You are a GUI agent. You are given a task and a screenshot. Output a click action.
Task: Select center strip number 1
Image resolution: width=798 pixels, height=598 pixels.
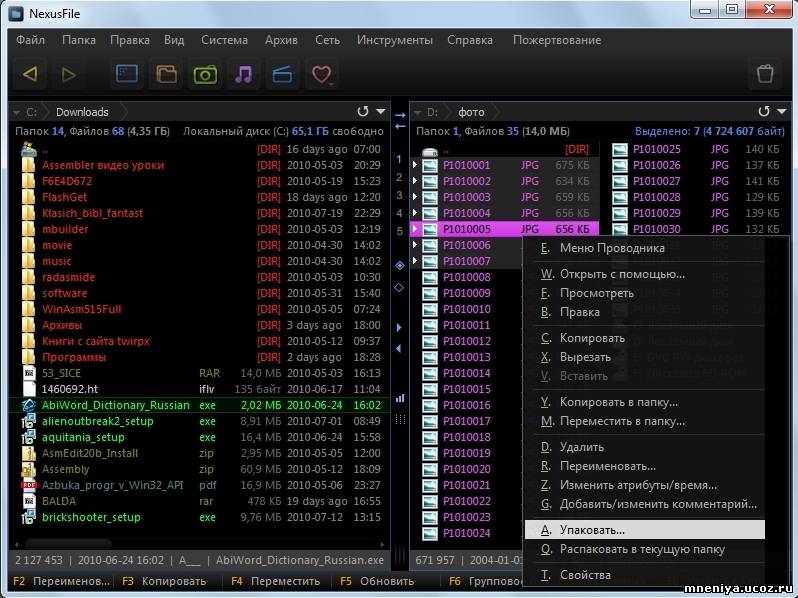pyautogui.click(x=399, y=159)
